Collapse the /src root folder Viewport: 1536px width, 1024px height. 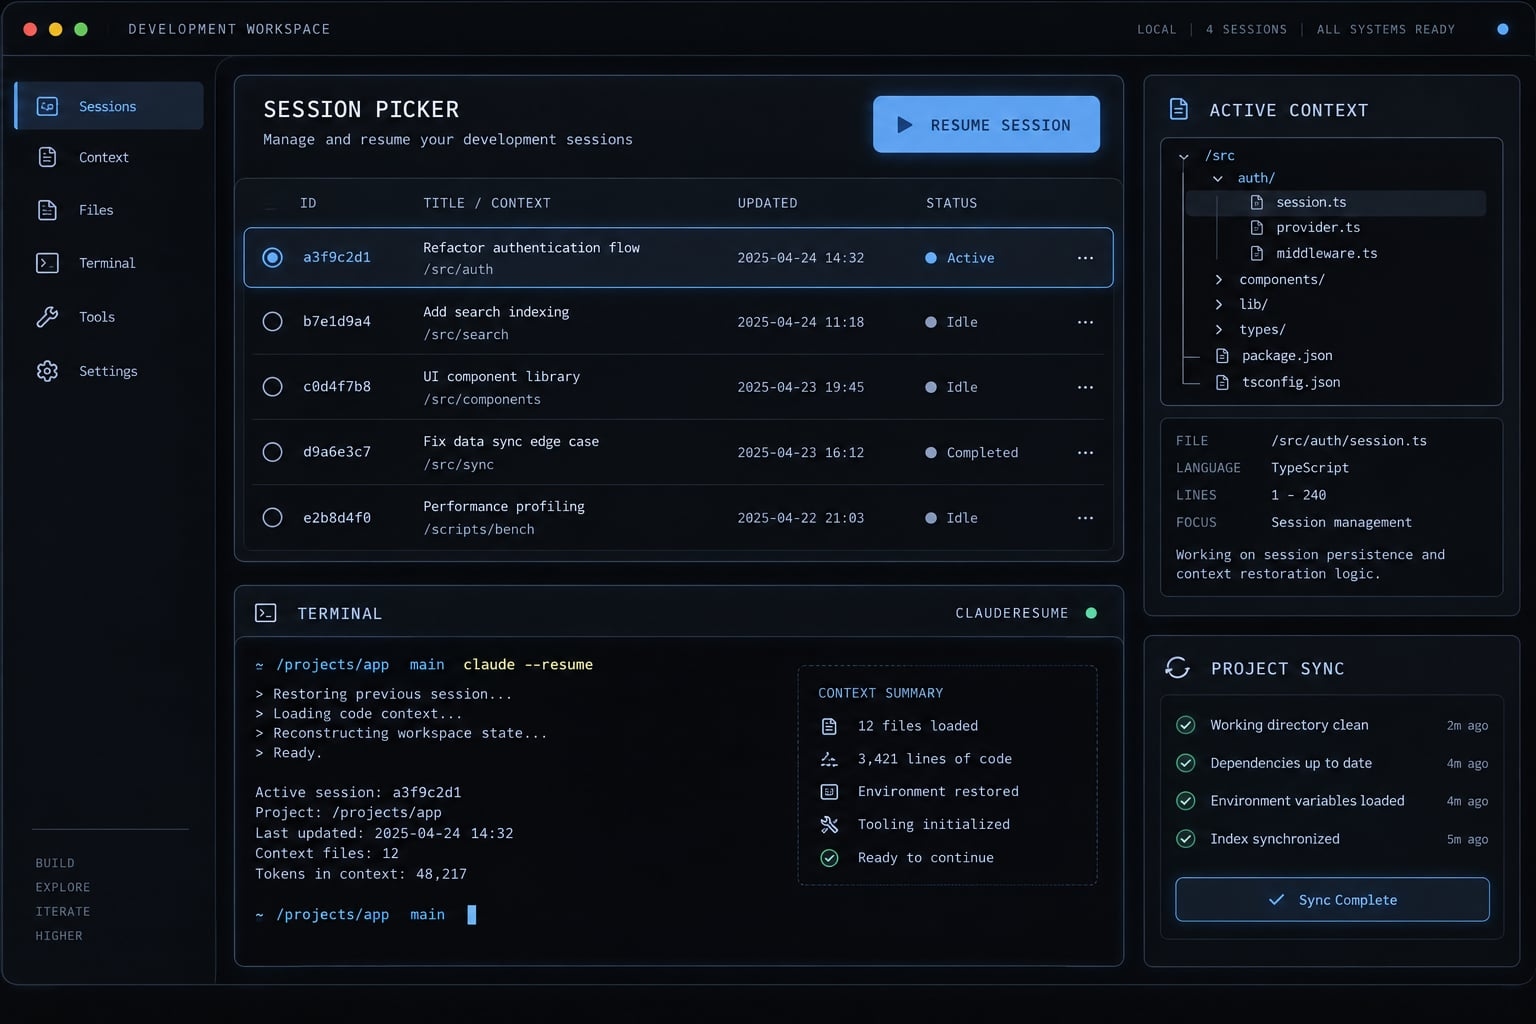click(x=1184, y=156)
